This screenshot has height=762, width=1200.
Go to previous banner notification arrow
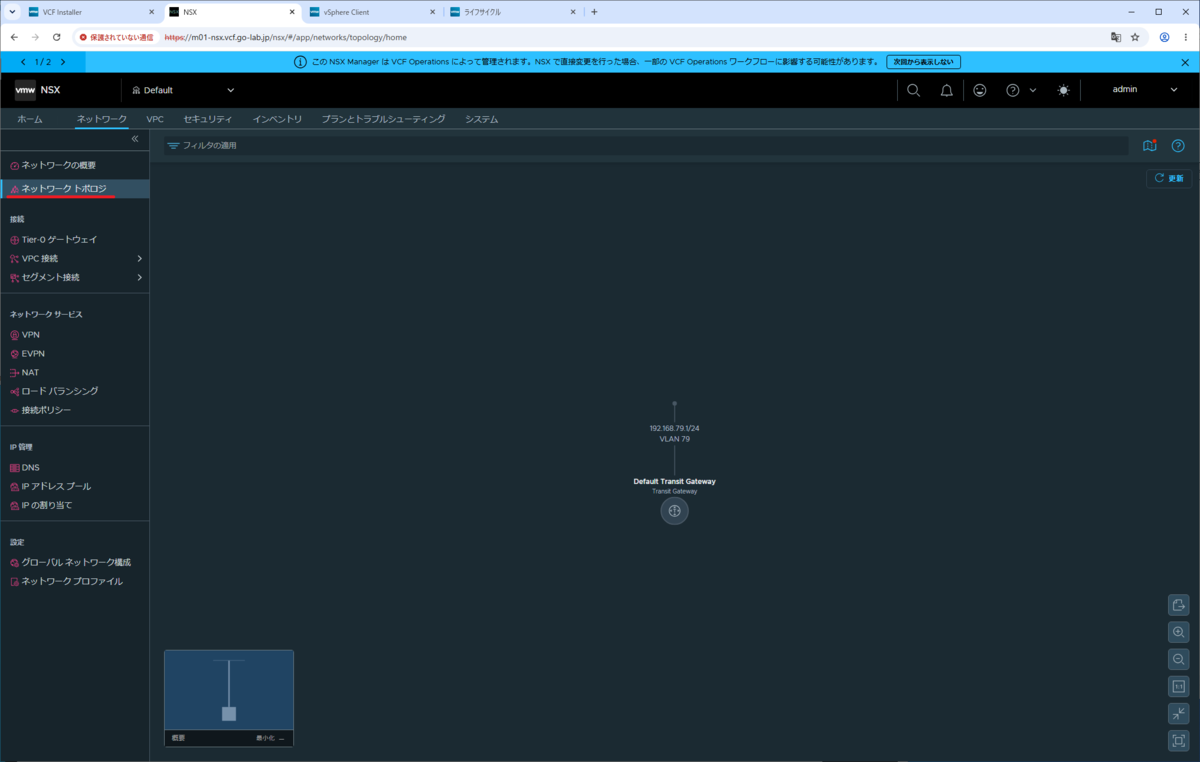[24, 62]
